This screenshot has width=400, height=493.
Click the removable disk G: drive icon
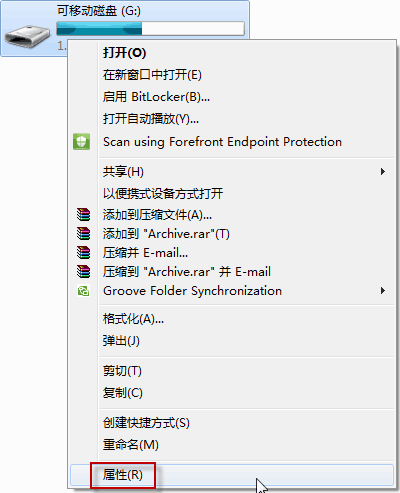click(27, 36)
